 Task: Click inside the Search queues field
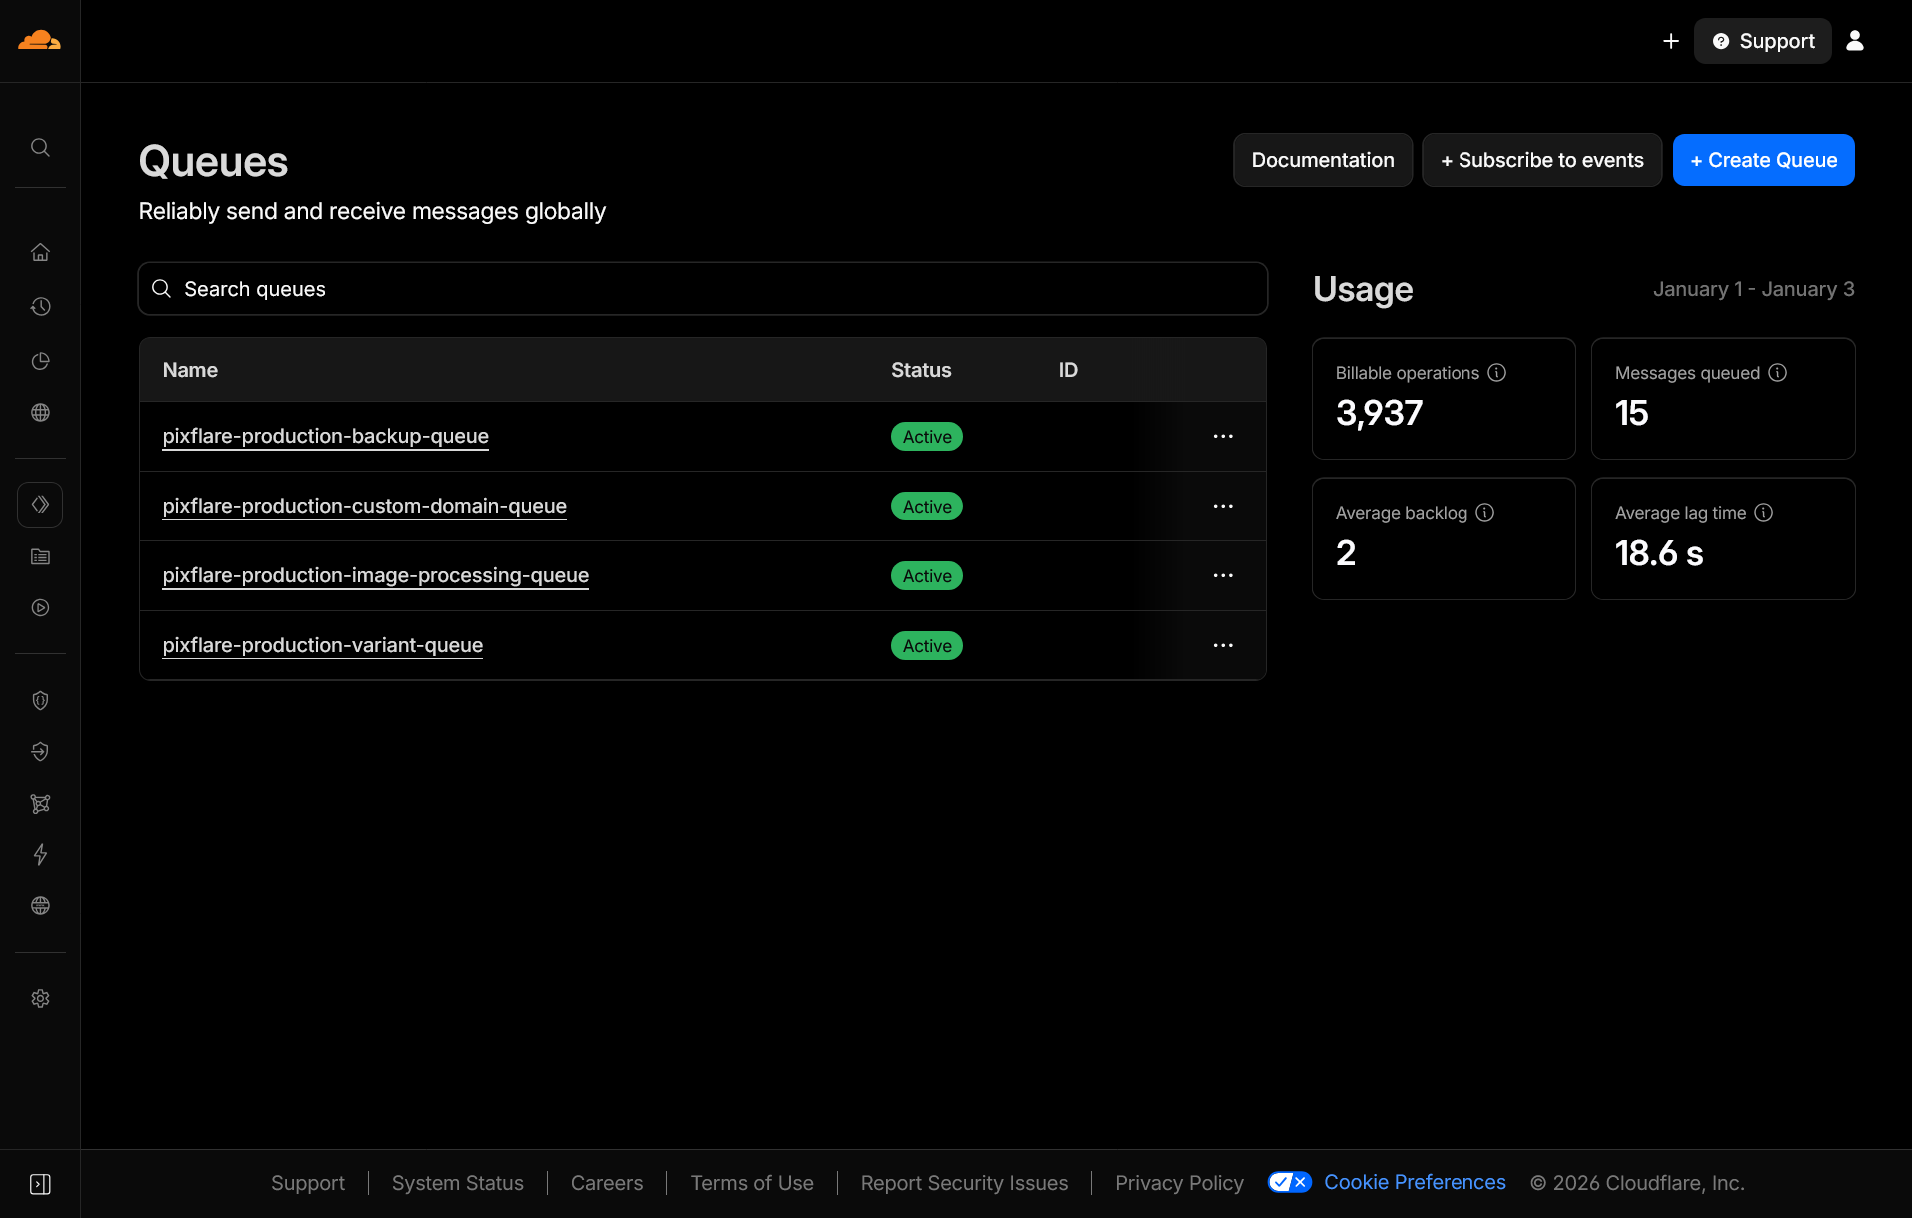pos(700,288)
